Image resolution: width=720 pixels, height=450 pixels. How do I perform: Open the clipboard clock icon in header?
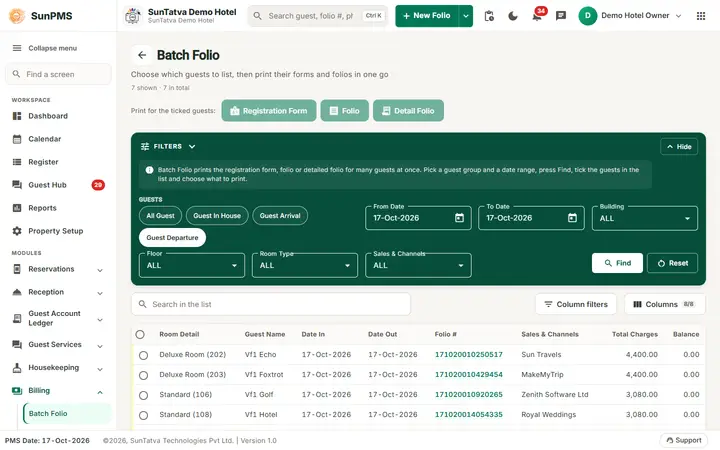[489, 16]
